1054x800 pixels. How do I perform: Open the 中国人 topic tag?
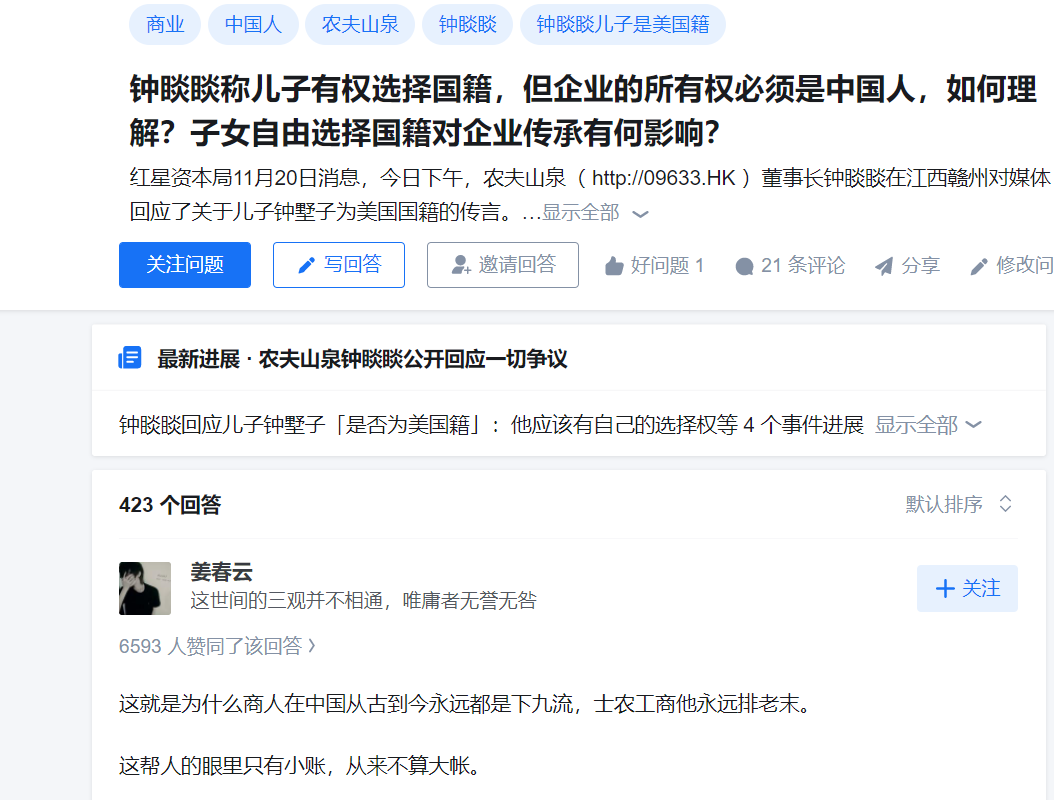tap(253, 24)
